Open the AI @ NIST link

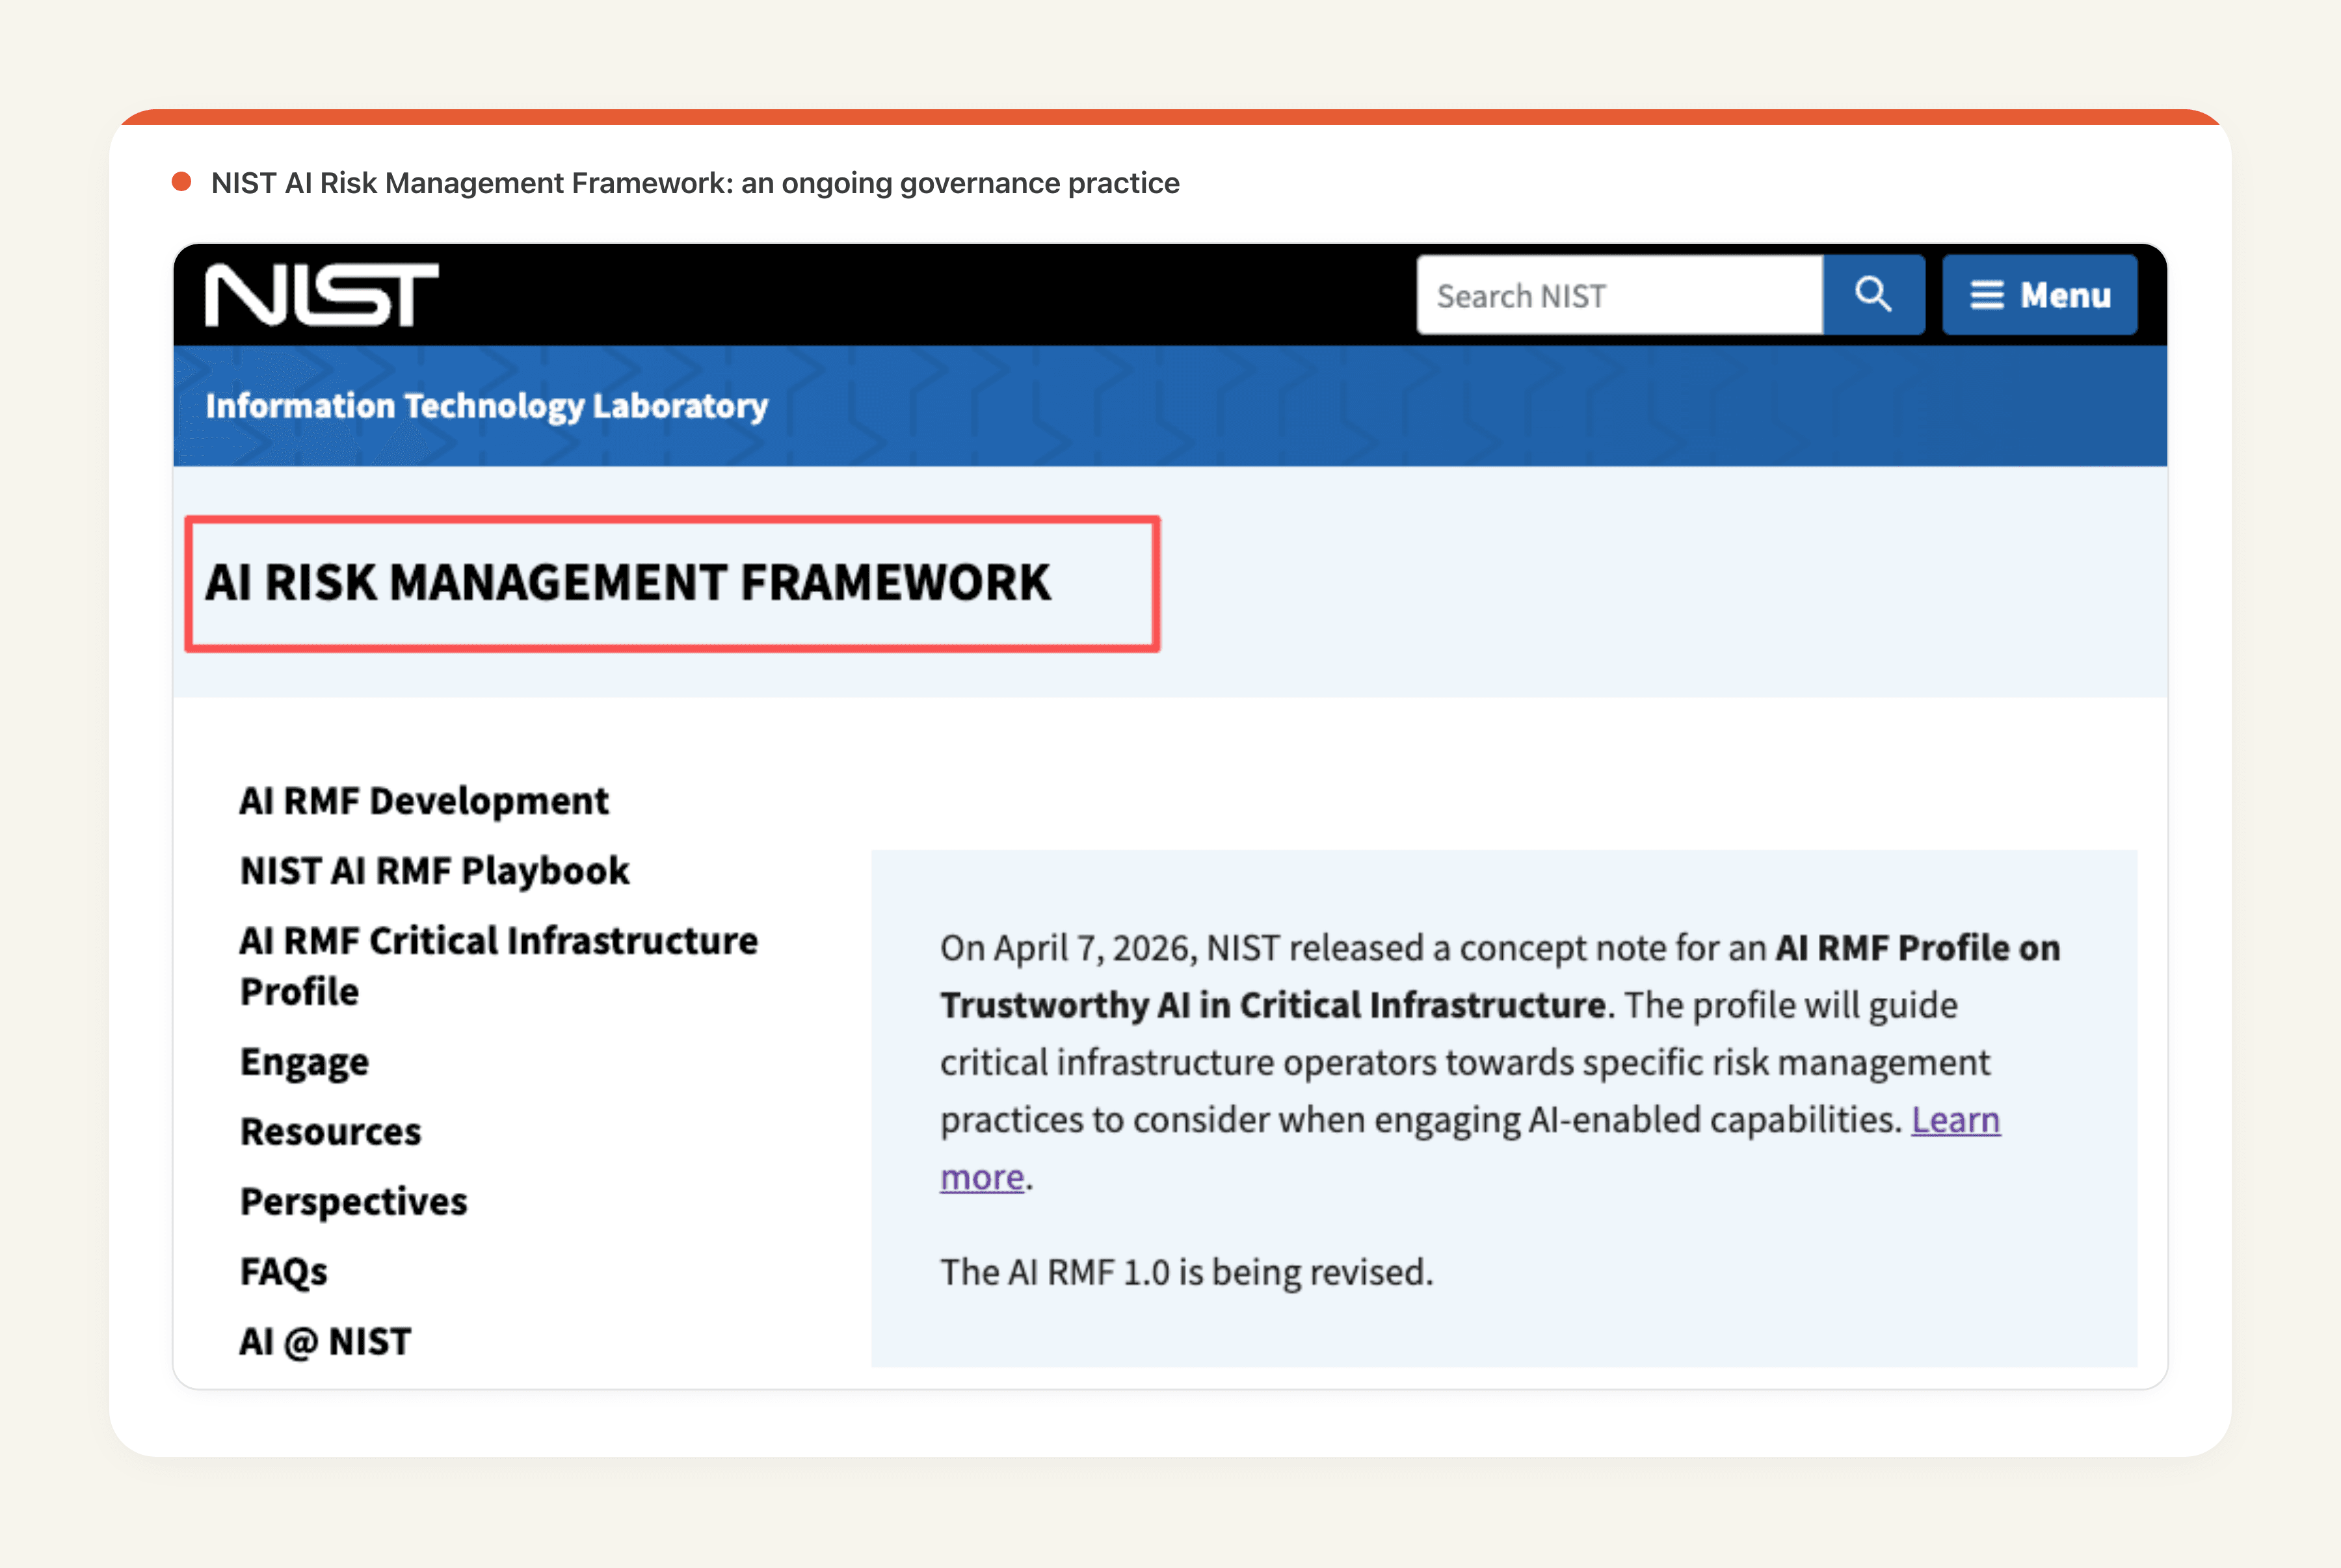point(325,1342)
